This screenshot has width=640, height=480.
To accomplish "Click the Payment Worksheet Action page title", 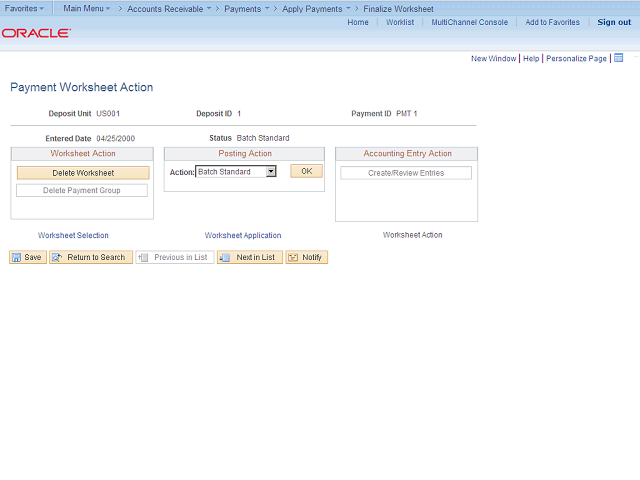I will click(82, 87).
